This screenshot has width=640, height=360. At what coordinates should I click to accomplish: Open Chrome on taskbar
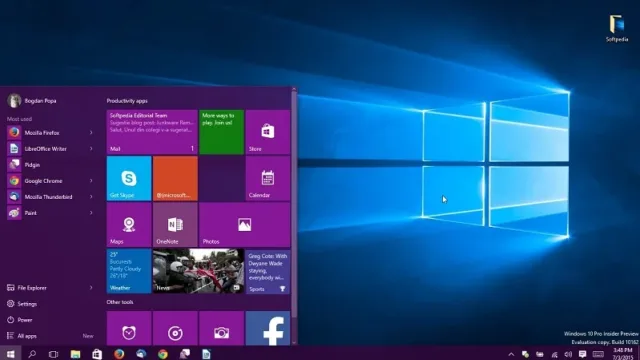pyautogui.click(x=163, y=354)
